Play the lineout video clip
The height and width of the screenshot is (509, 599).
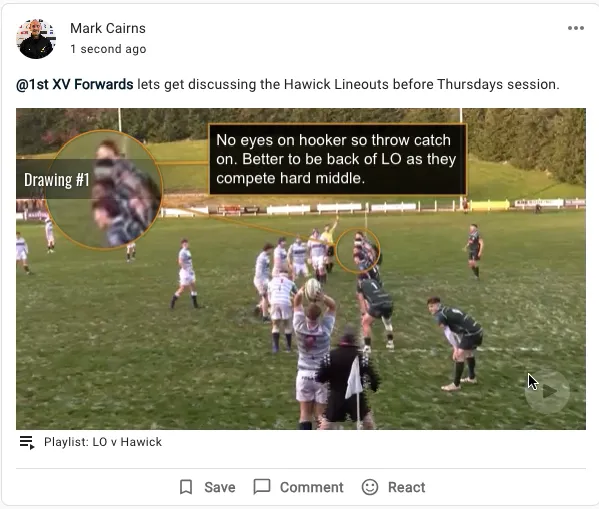click(547, 391)
